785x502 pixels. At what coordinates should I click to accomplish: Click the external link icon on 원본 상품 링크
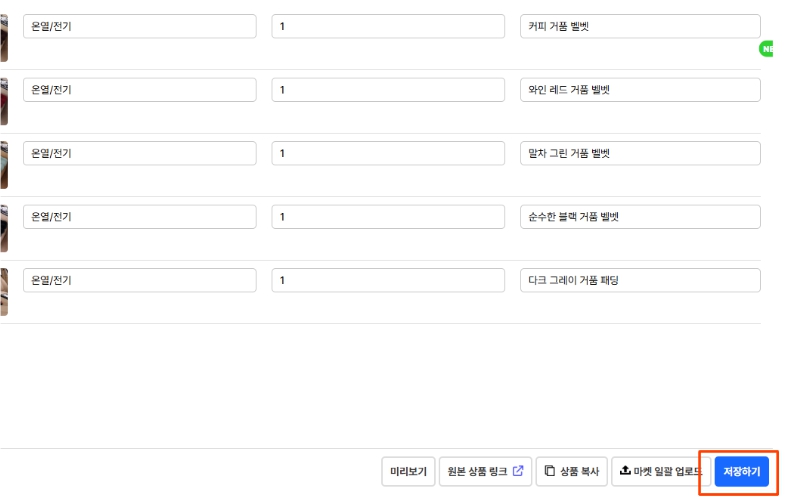tap(517, 471)
